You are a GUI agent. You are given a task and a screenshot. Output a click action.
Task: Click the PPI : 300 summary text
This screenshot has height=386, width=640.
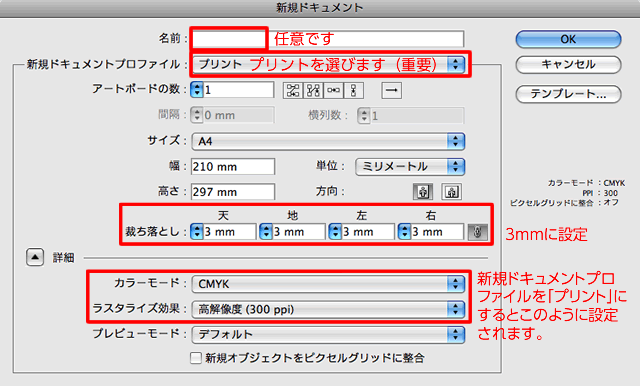pos(600,193)
